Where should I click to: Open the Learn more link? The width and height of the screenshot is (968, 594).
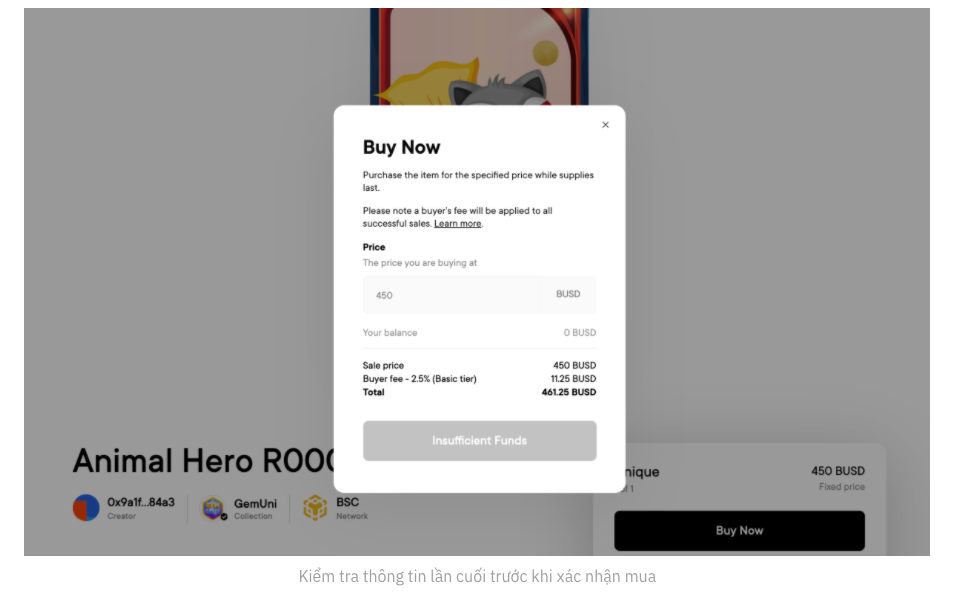[x=457, y=224]
